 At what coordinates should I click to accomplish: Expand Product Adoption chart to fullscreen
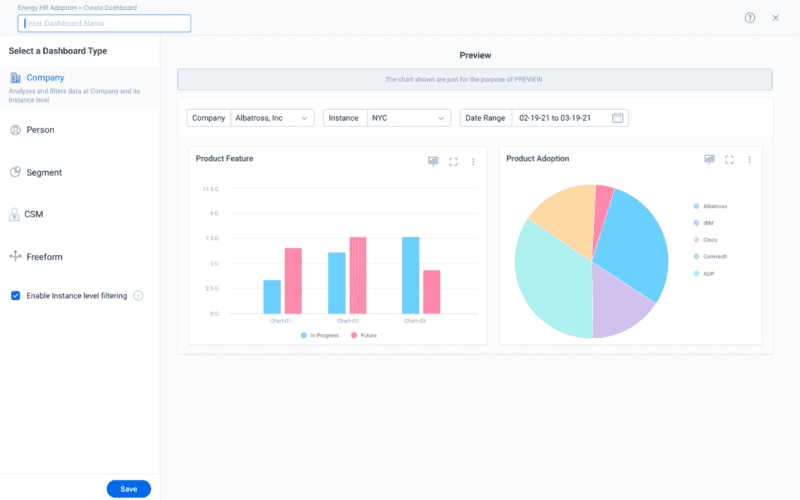point(729,159)
